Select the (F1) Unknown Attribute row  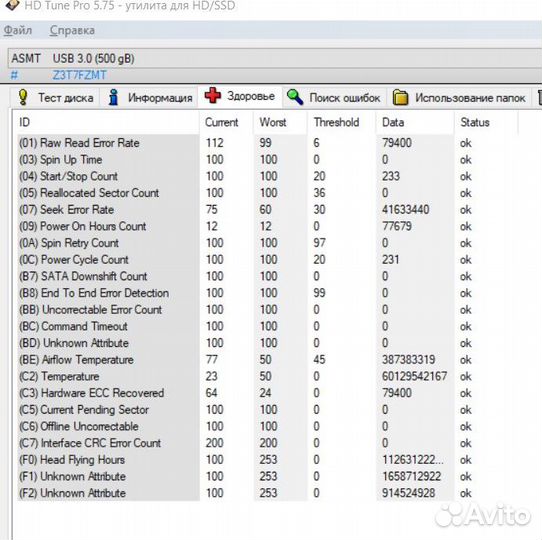pyautogui.click(x=268, y=476)
